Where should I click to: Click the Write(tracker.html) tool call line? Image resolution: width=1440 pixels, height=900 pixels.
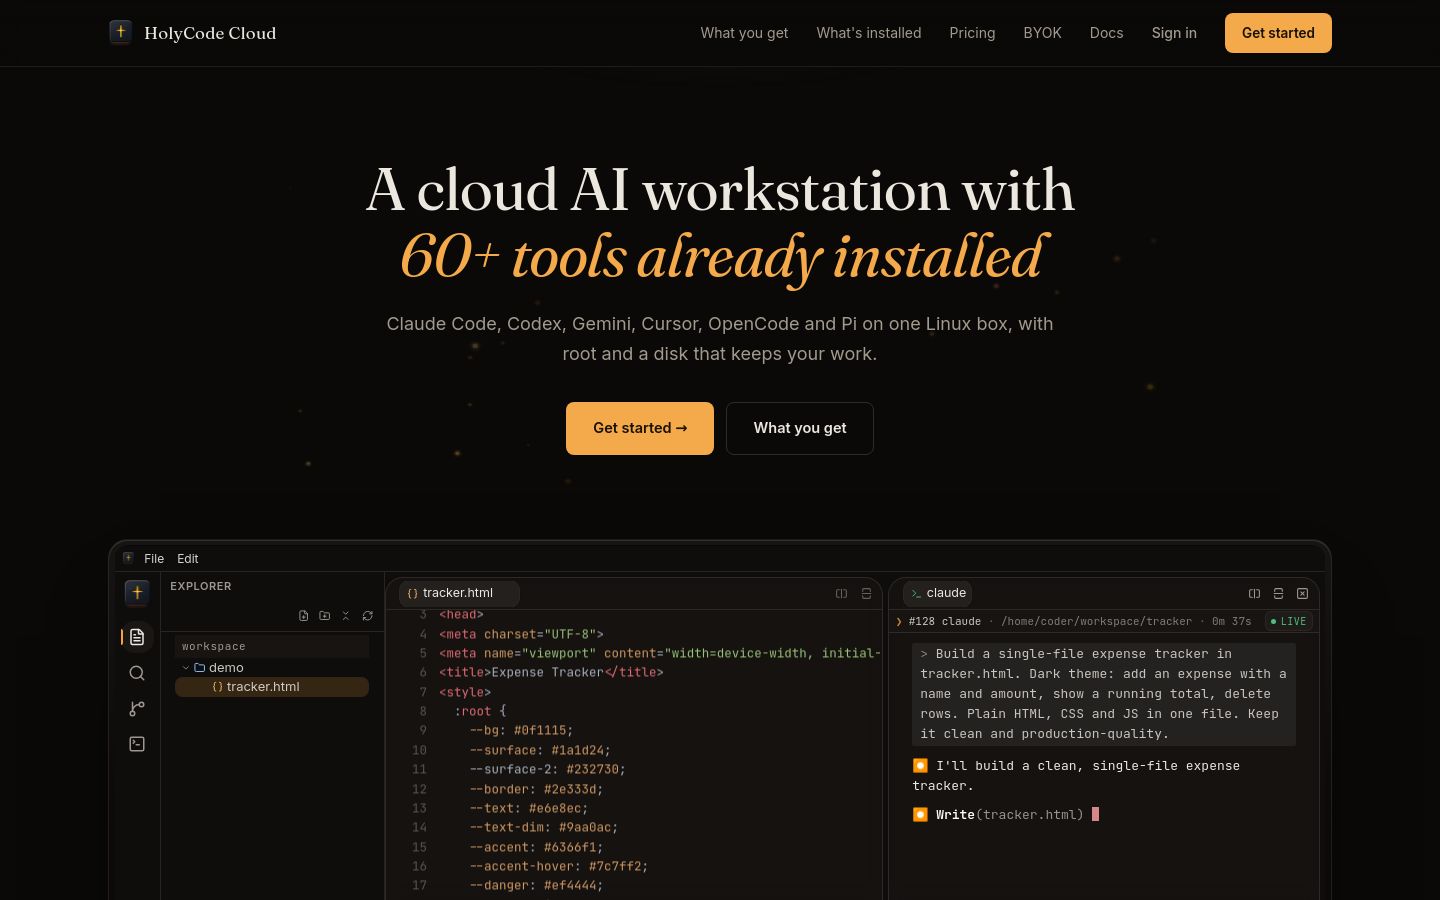coord(1010,815)
